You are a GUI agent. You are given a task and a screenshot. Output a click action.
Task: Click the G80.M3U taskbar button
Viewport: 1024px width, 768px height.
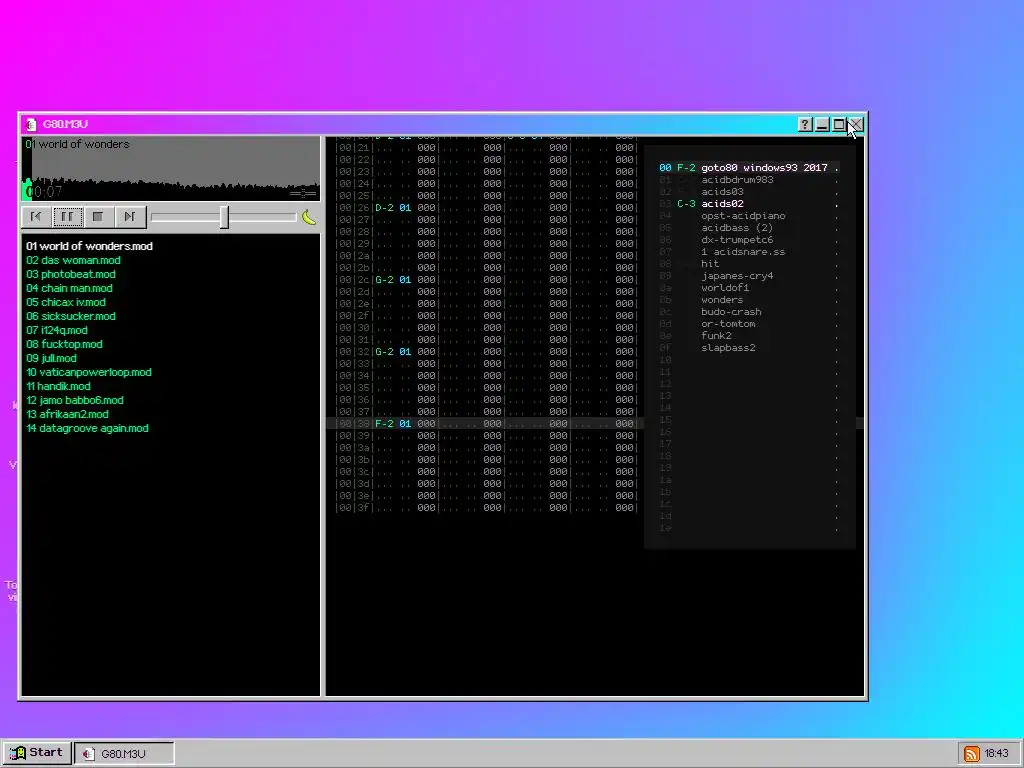[x=124, y=754]
